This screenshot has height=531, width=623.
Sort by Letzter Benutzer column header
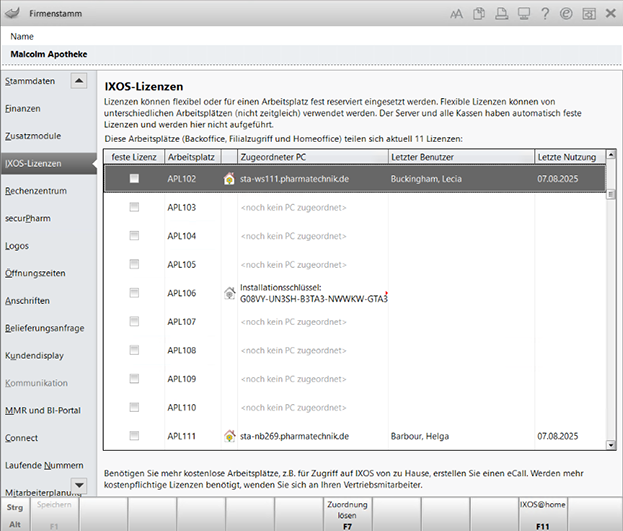[461, 157]
